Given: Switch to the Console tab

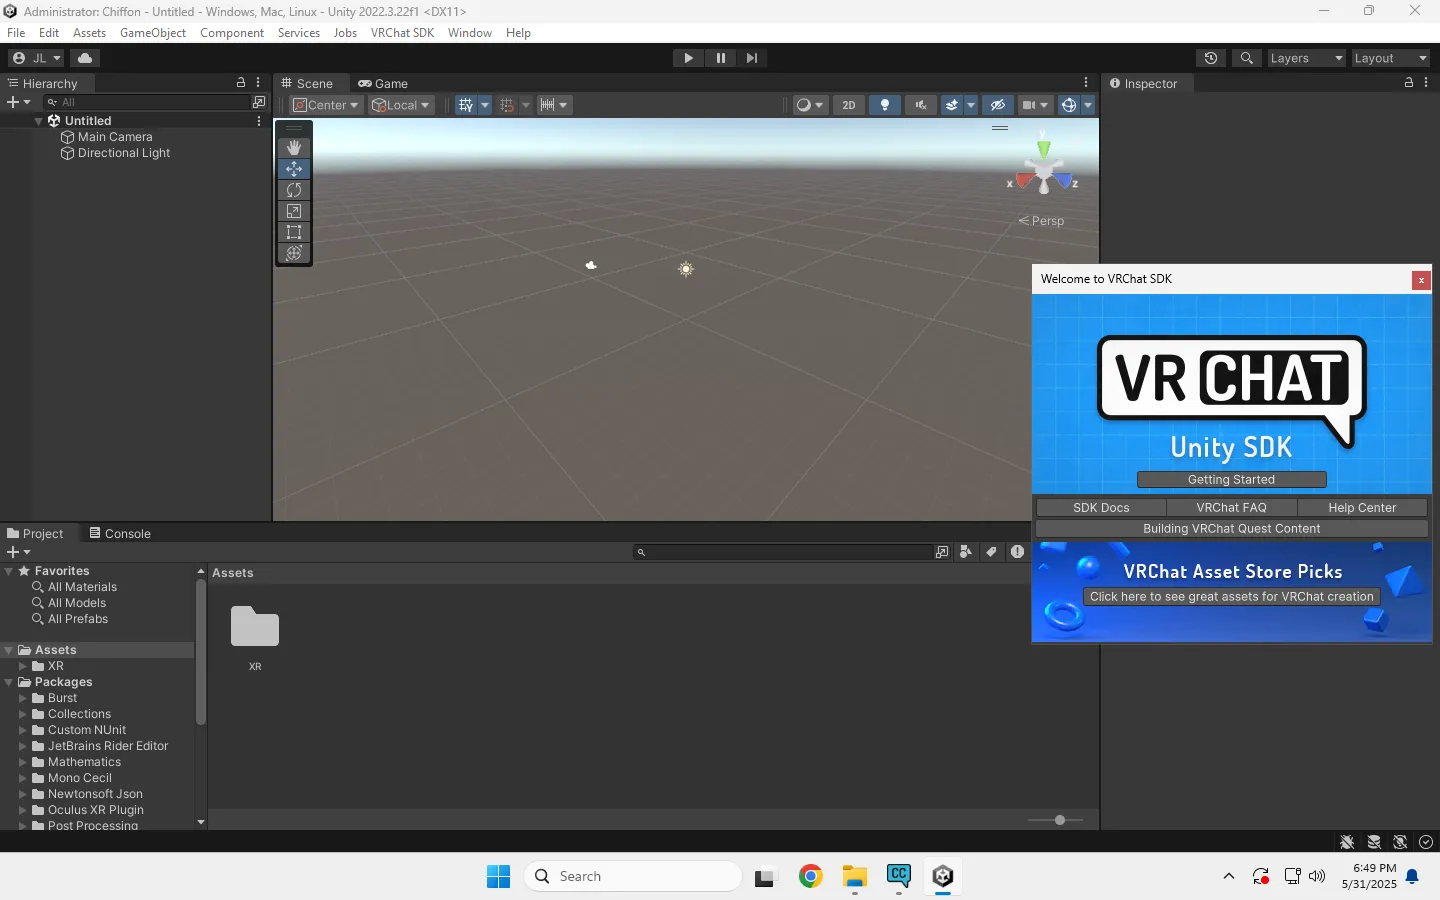Looking at the screenshot, I should [120, 534].
